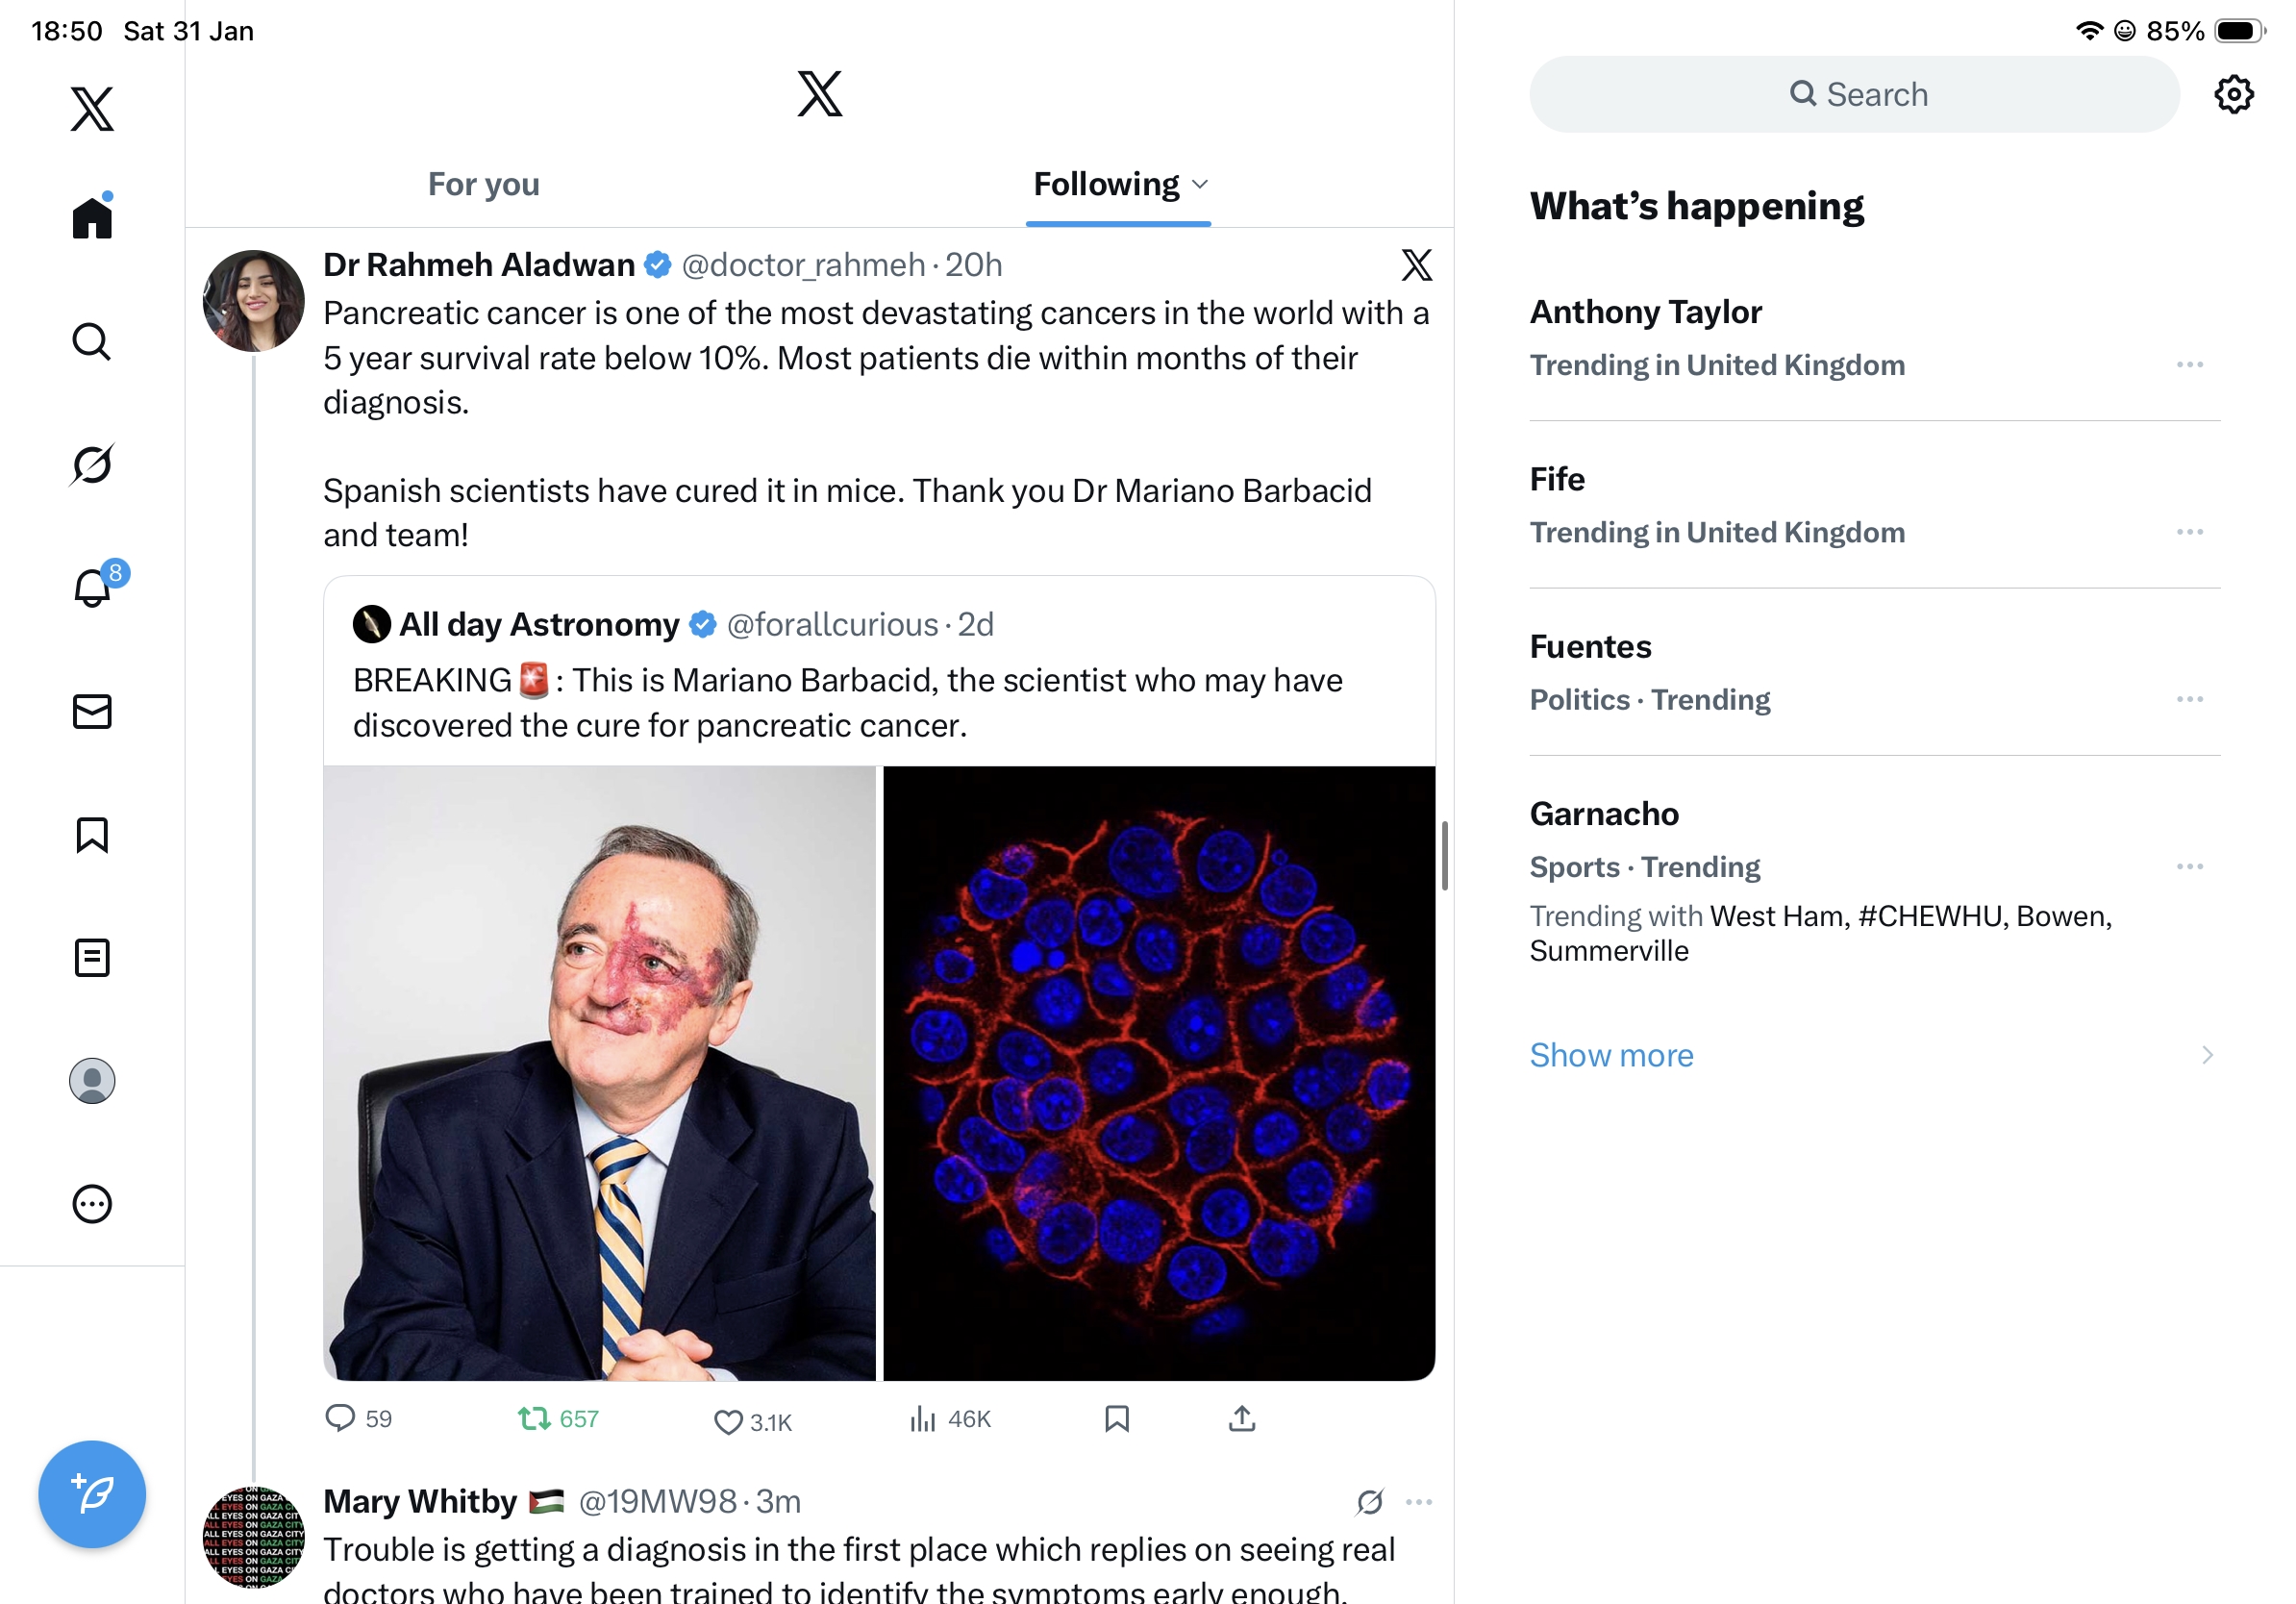Bookmark Dr Rahmeh Aladwan's post
2296x1604 pixels.
[1116, 1418]
